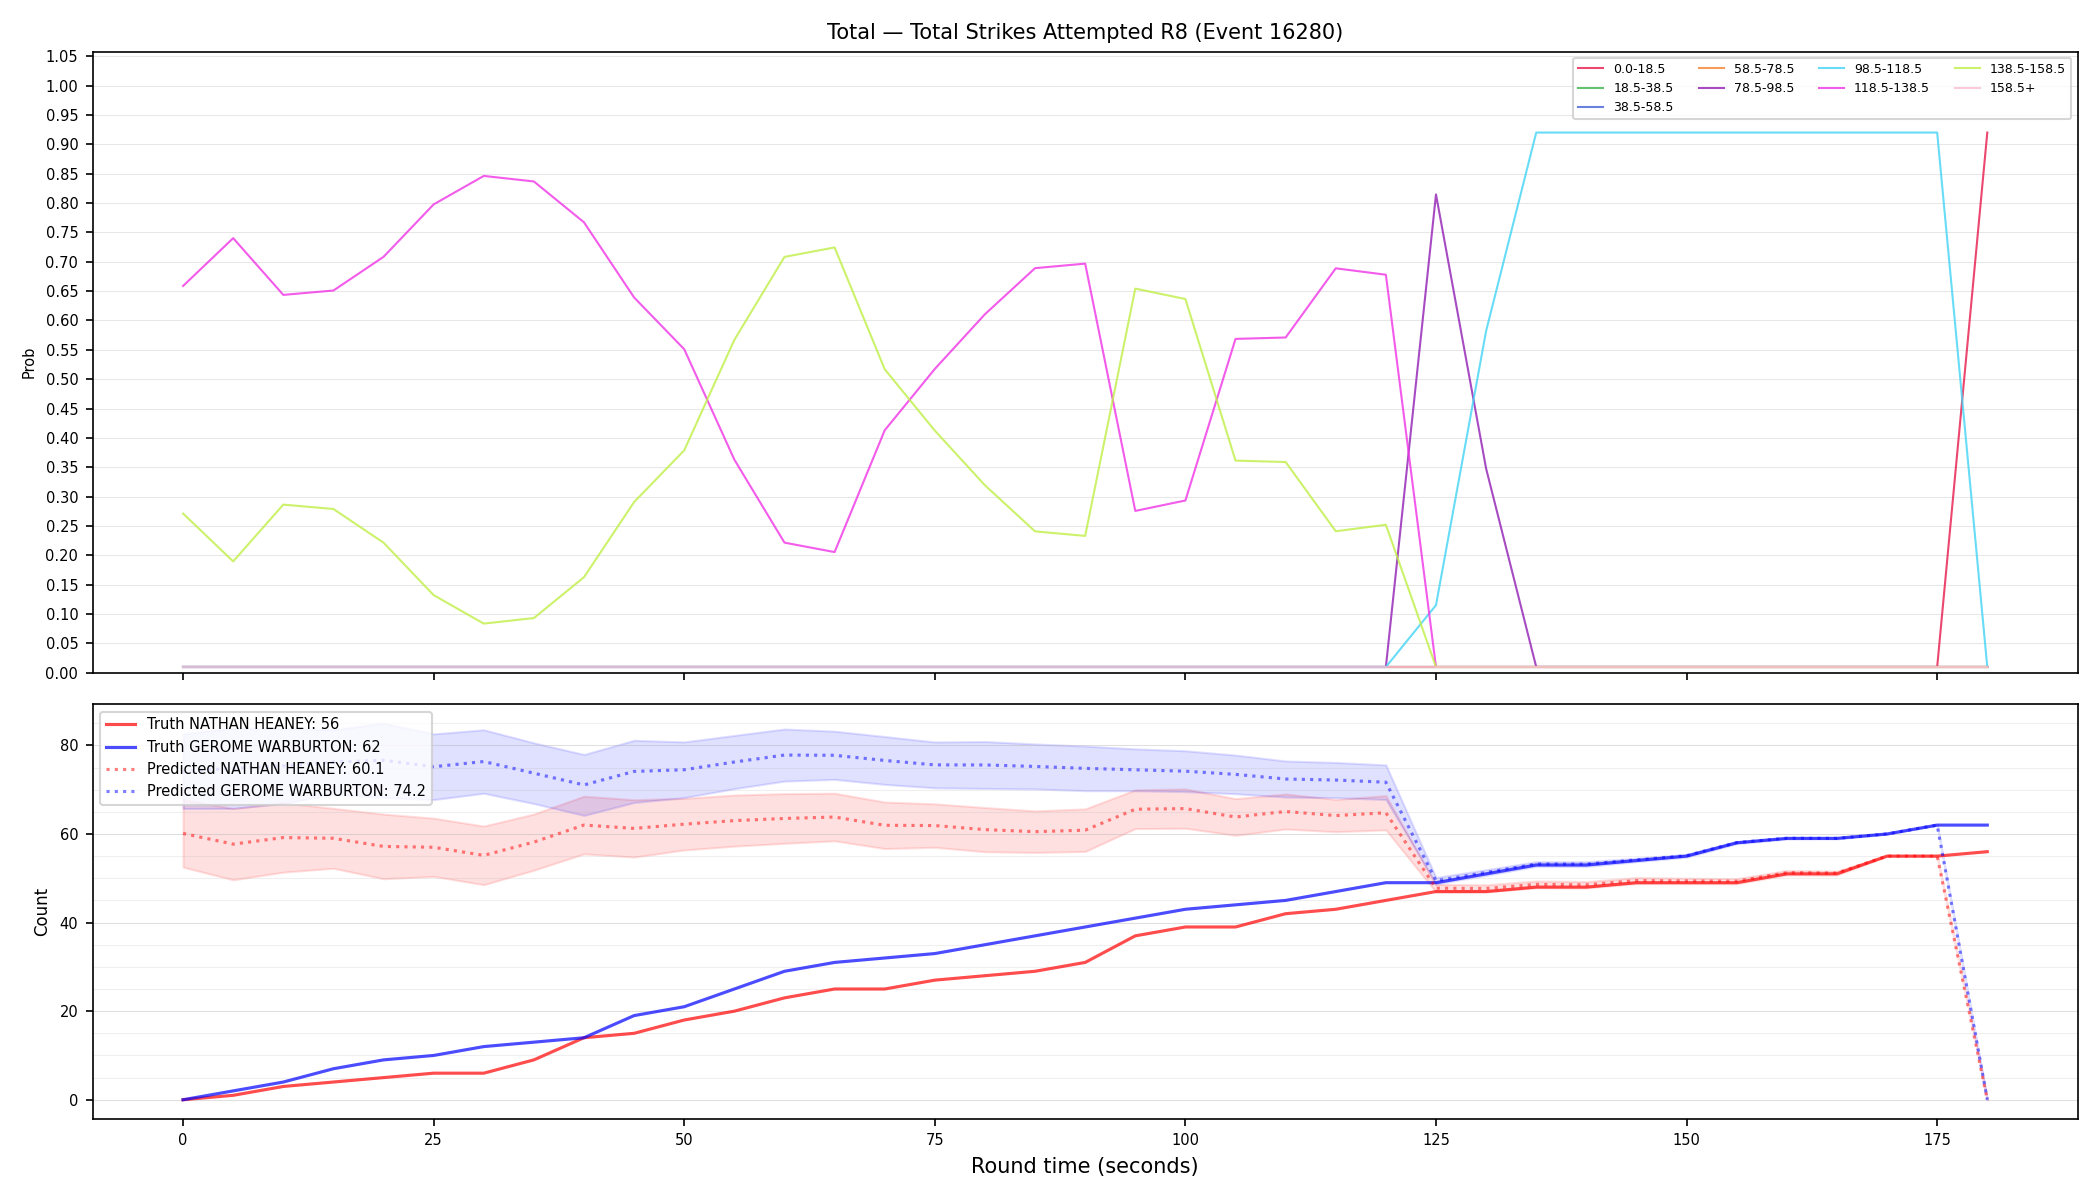Click the '0.50' tick on the Prob axis
Viewport: 2100px width, 1200px height.
62,380
